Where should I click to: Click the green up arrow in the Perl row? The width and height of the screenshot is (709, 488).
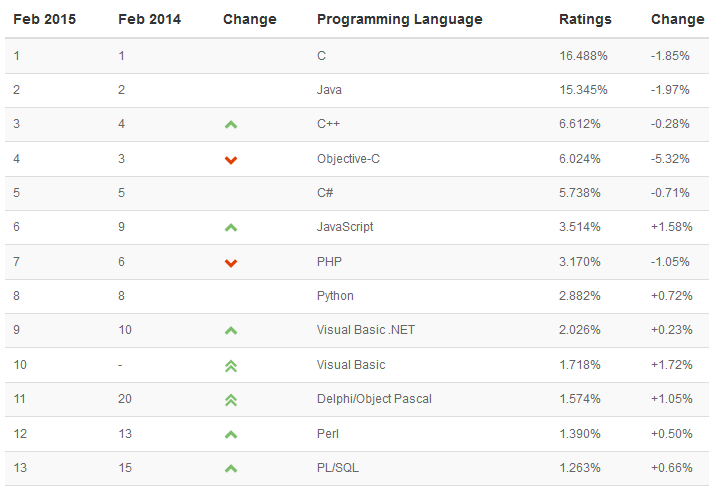click(231, 435)
